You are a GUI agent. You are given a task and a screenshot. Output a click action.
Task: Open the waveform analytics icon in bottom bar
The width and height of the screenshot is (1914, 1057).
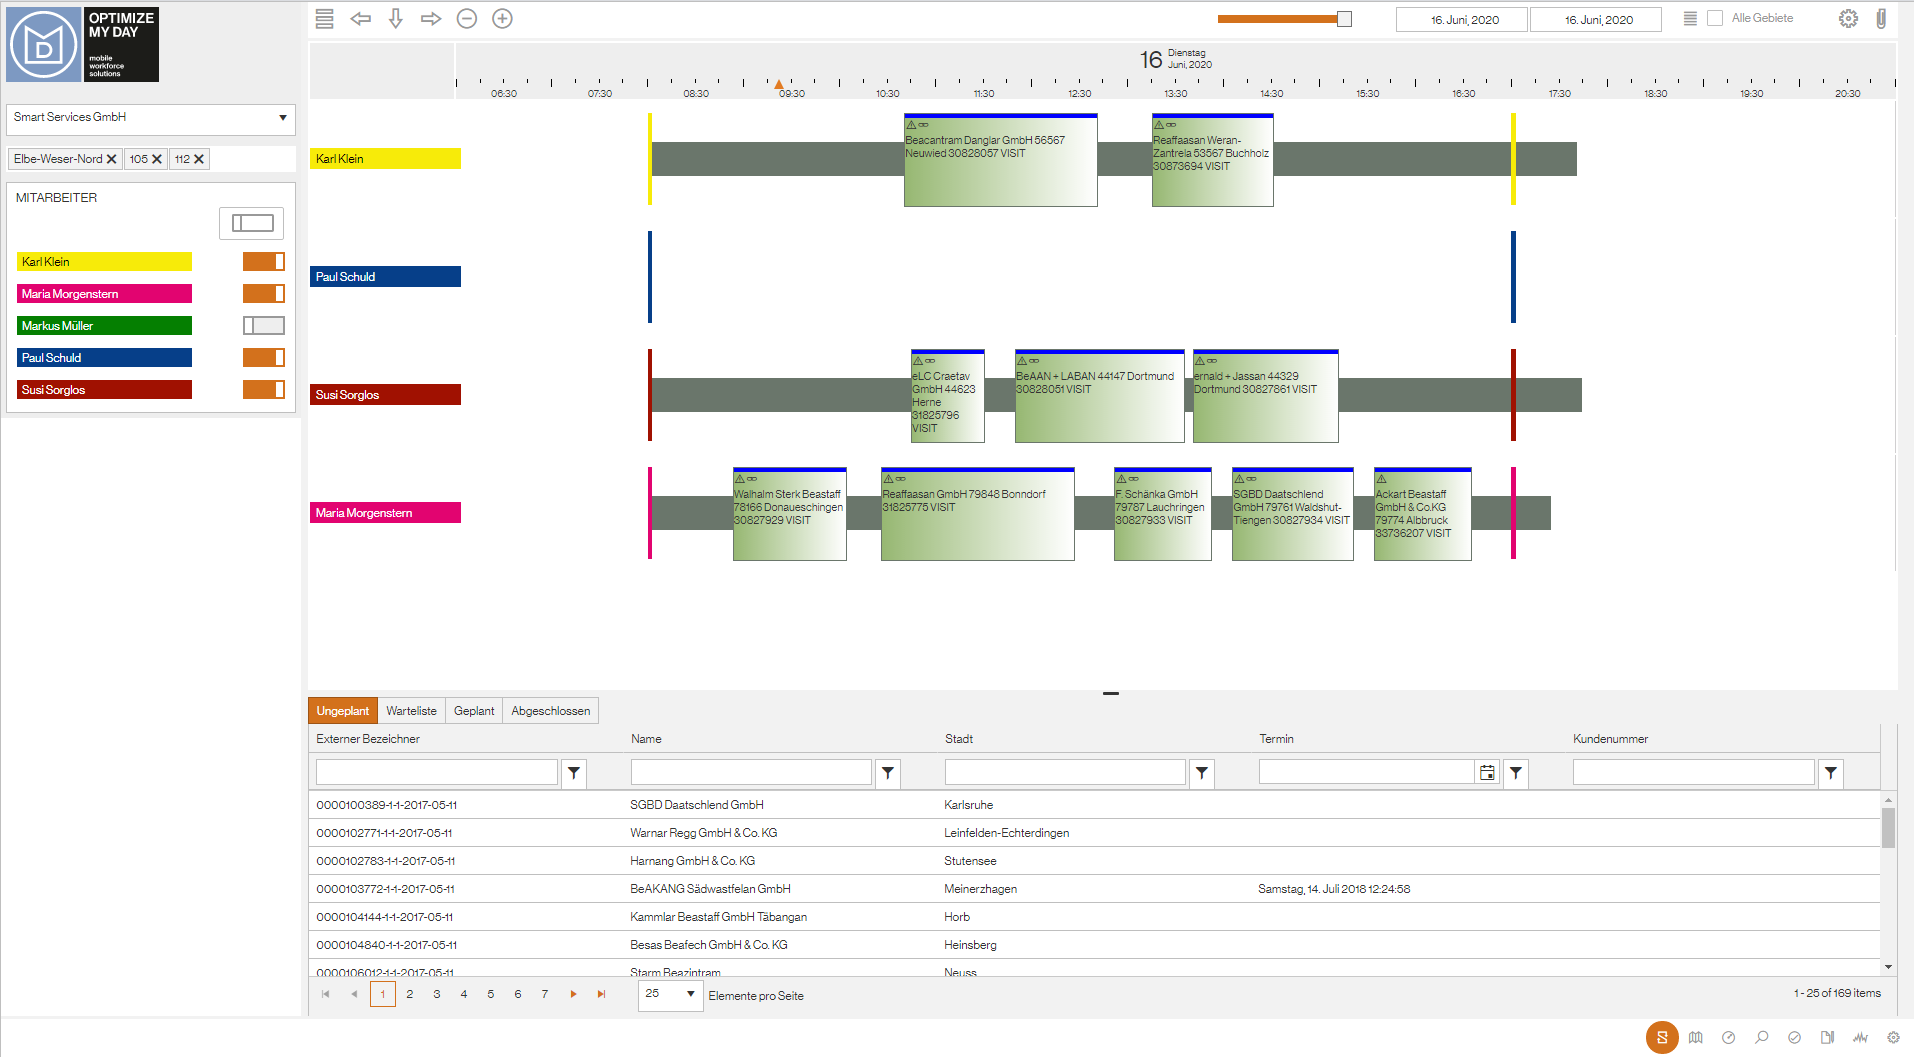(1860, 1038)
